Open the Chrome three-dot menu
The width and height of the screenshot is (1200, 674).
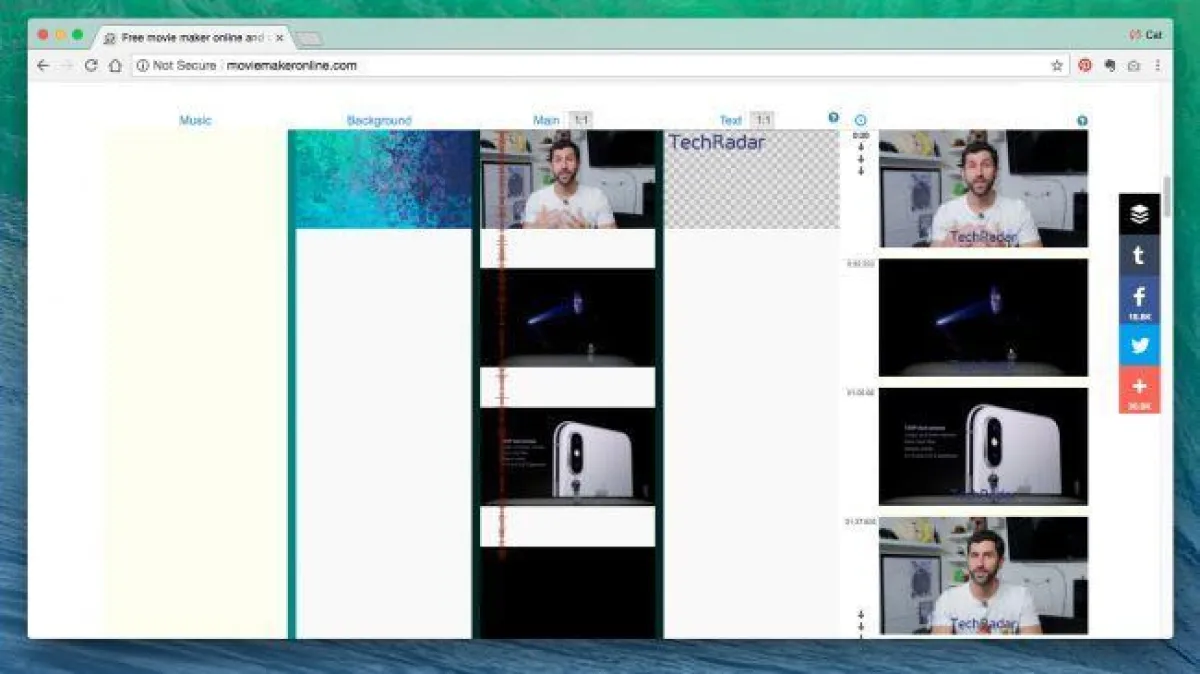1158,66
